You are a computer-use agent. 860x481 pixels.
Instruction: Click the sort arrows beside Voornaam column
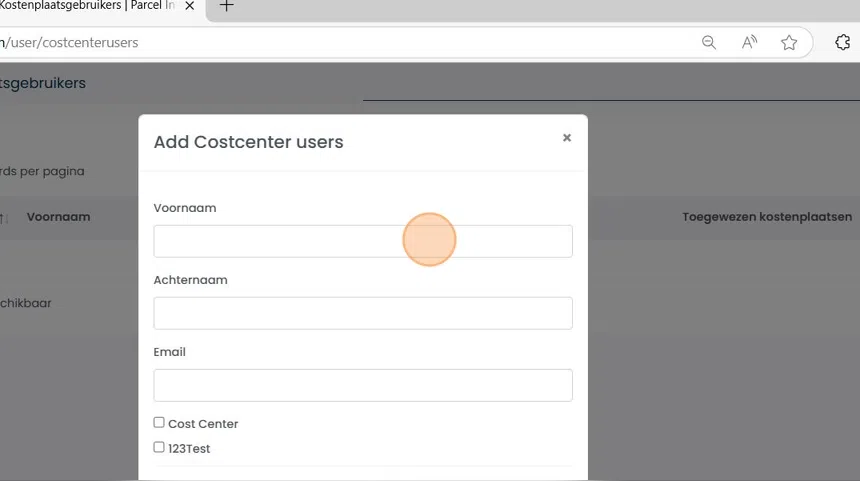coord(4,217)
